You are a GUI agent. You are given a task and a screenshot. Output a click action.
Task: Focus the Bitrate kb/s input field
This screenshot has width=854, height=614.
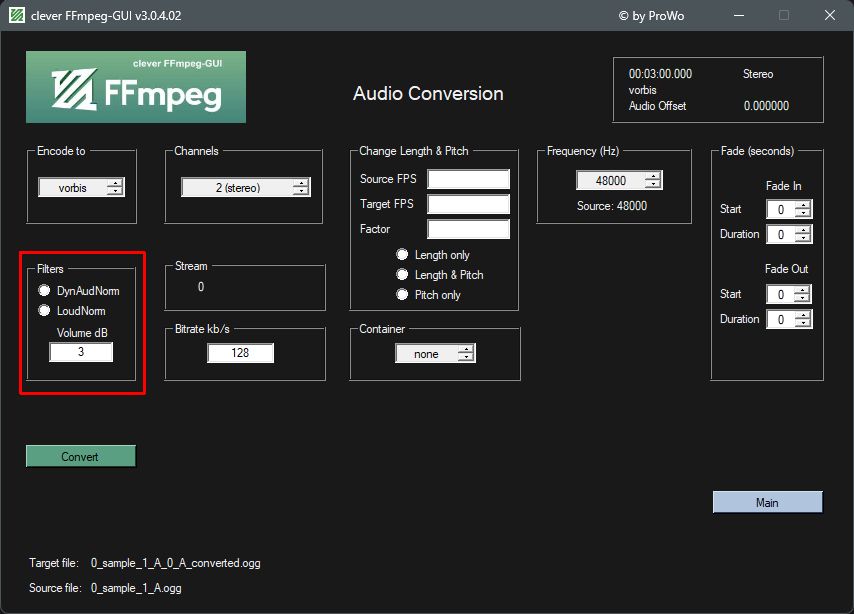(240, 353)
